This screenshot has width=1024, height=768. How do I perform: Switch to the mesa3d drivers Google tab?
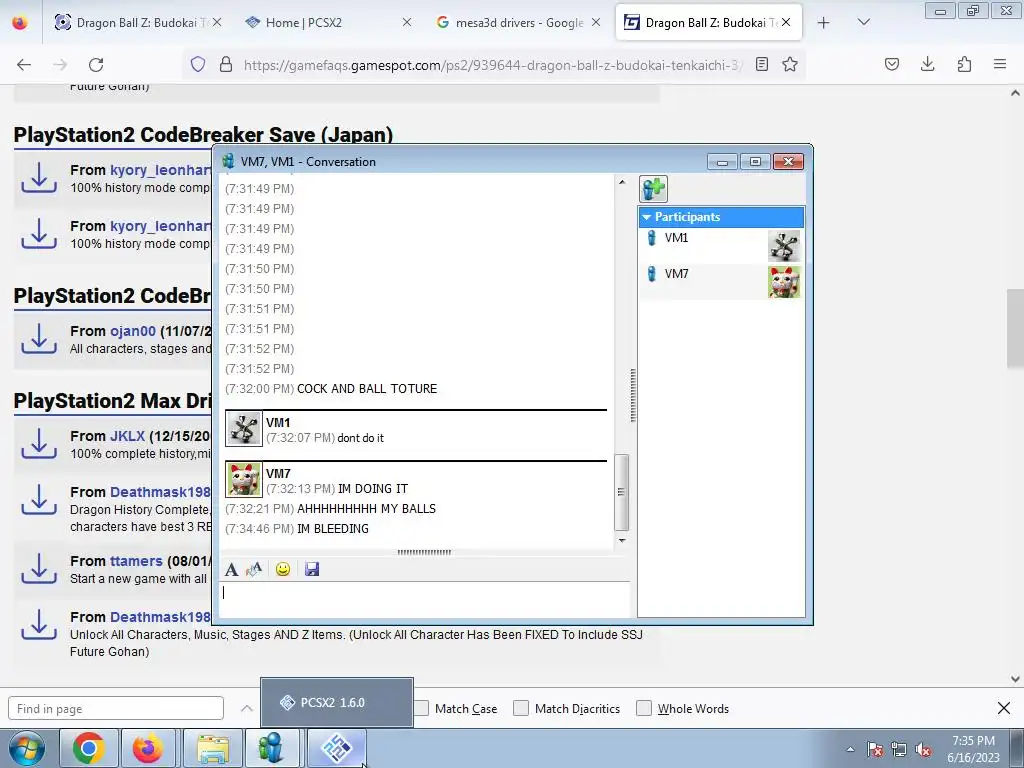coord(520,23)
